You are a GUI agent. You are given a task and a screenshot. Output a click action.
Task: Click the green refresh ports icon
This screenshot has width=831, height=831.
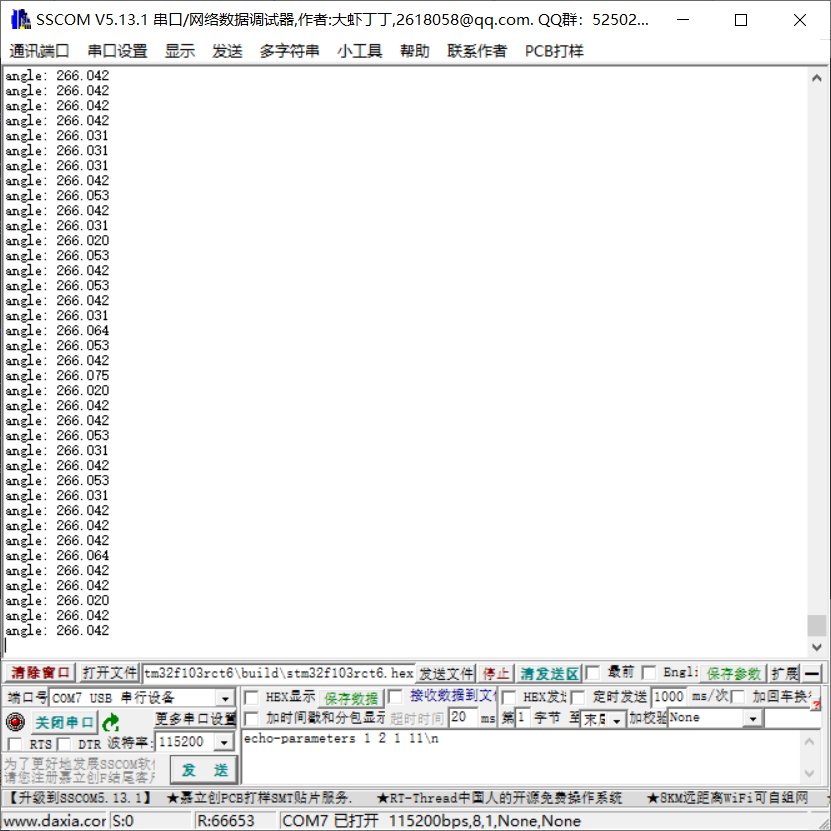[x=111, y=722]
